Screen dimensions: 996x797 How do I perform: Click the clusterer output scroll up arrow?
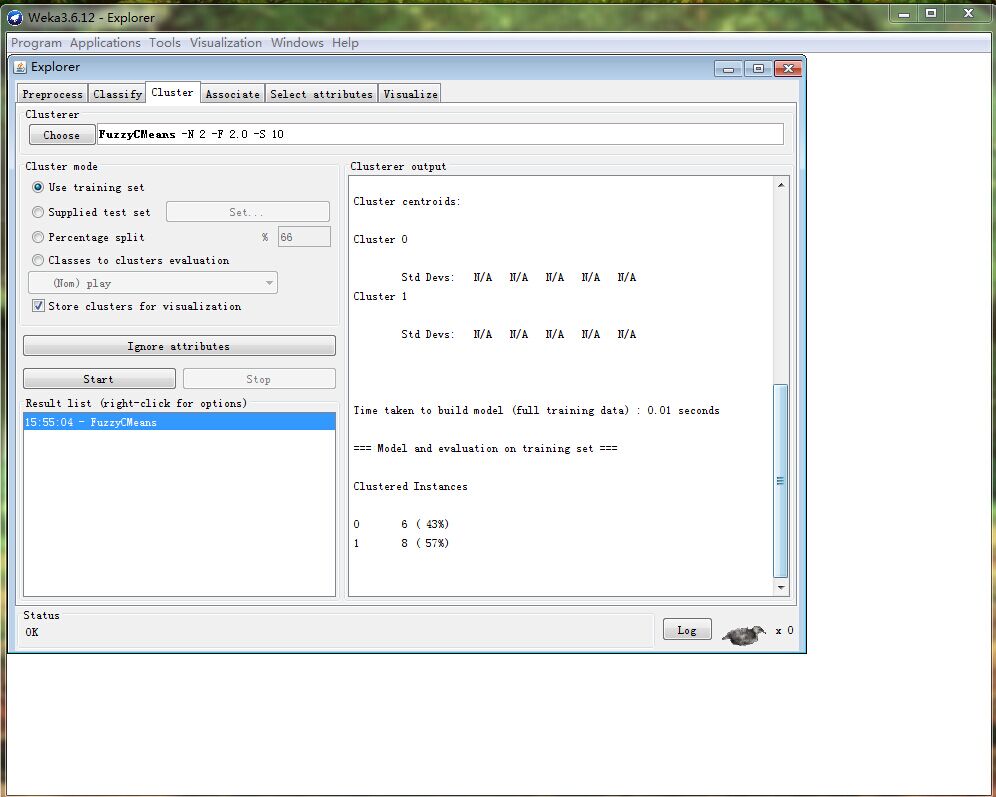(781, 185)
